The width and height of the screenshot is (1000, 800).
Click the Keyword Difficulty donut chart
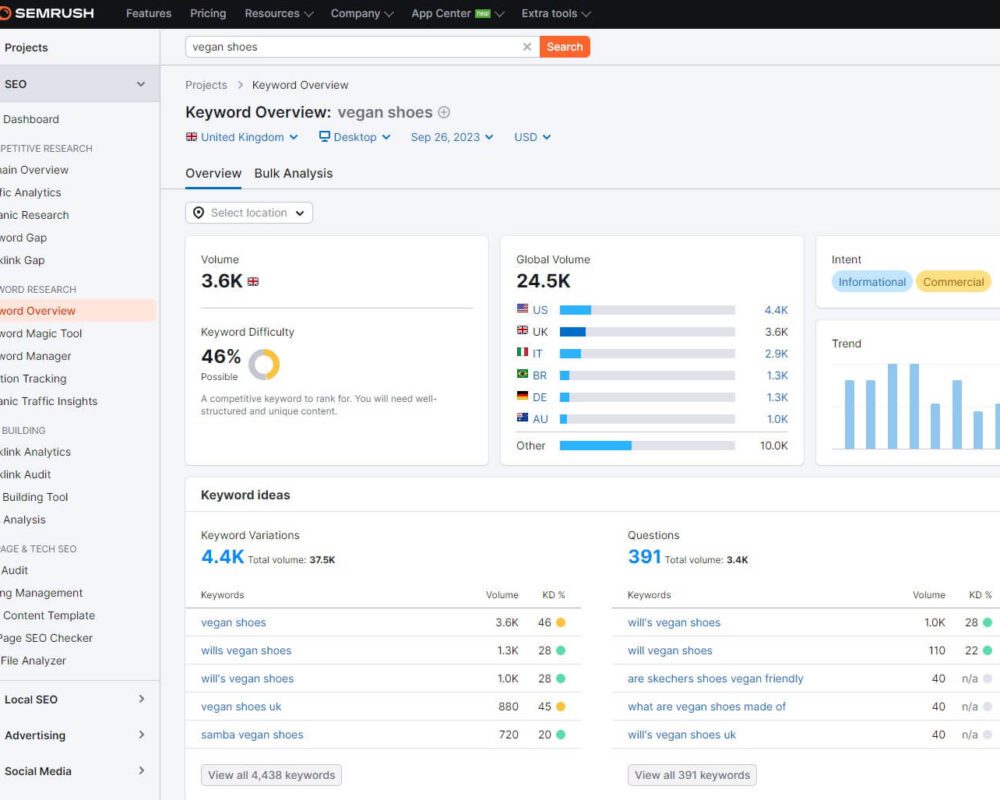264,364
